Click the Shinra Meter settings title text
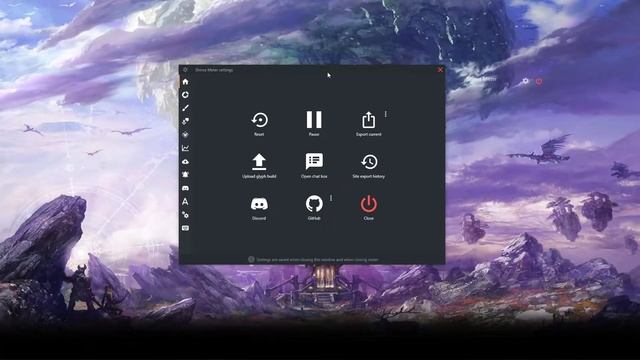The image size is (640, 360). [x=214, y=70]
